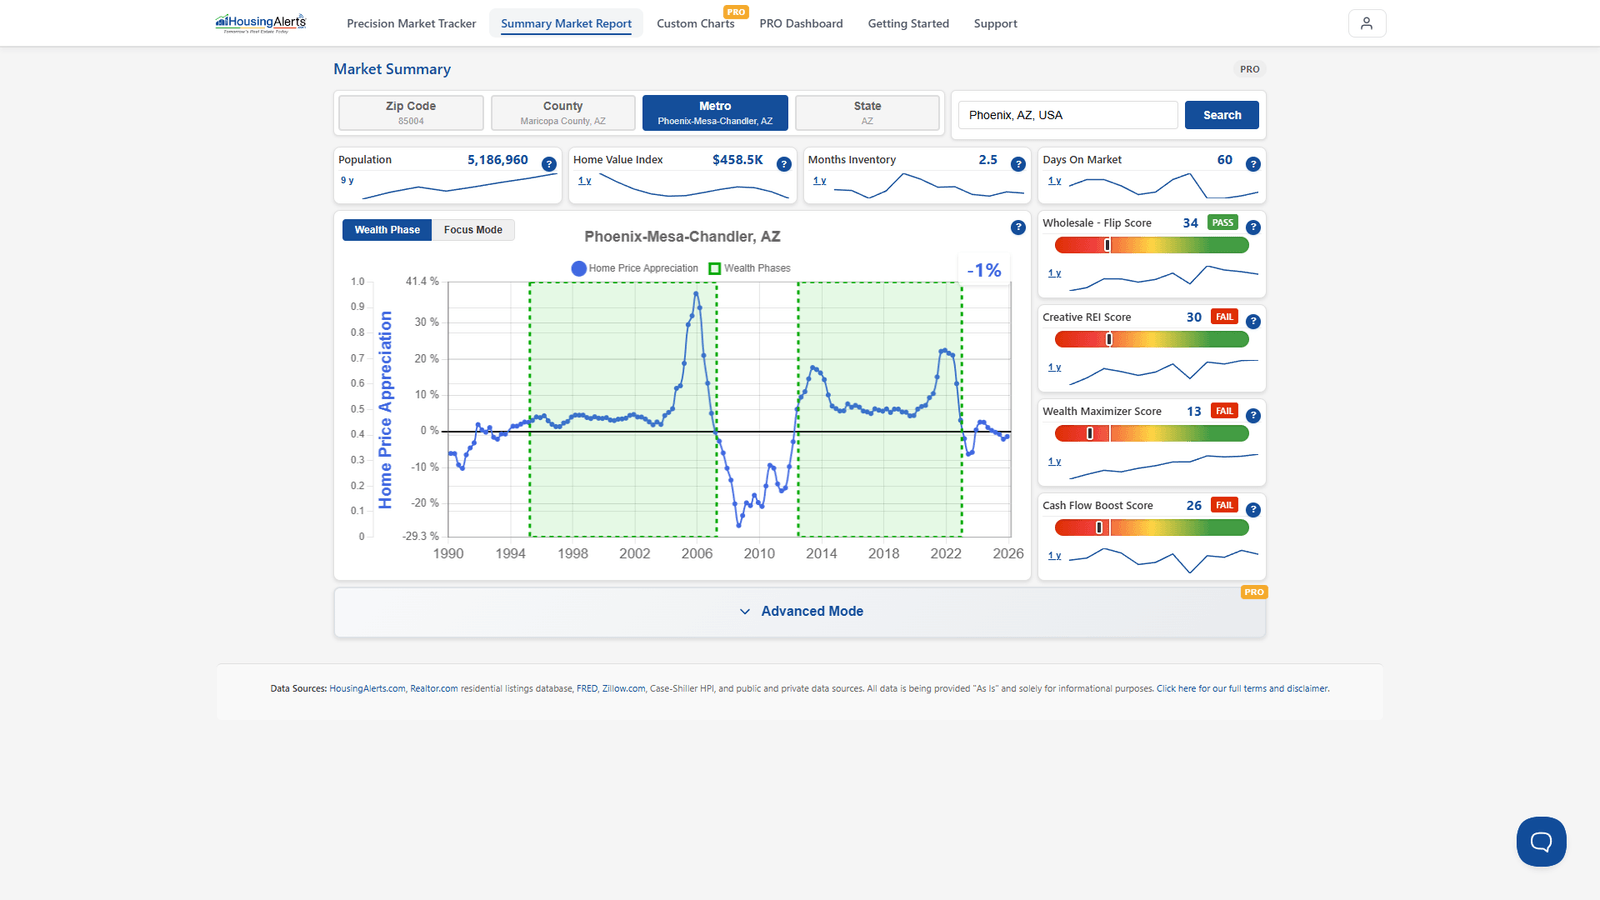Open Wholesale - Flip Score help icon
This screenshot has height=900, width=1600.
click(x=1253, y=227)
